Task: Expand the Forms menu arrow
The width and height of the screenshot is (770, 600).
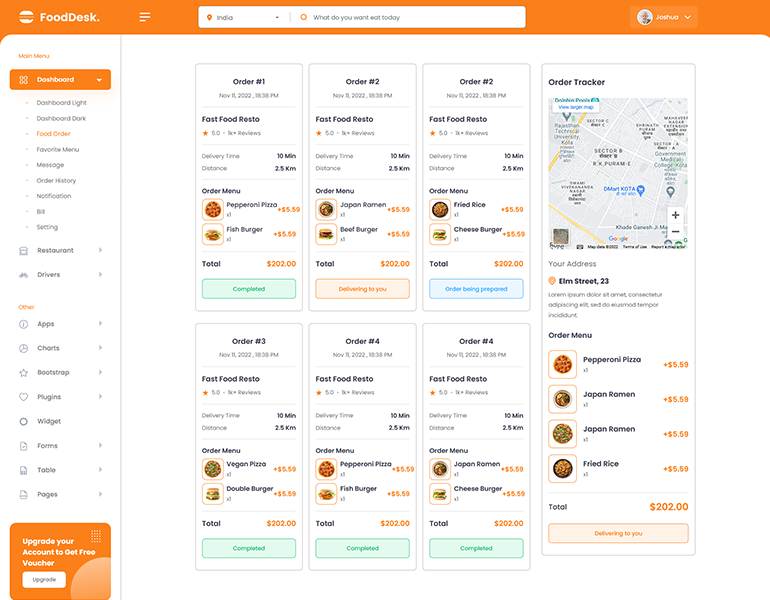Action: [x=100, y=446]
